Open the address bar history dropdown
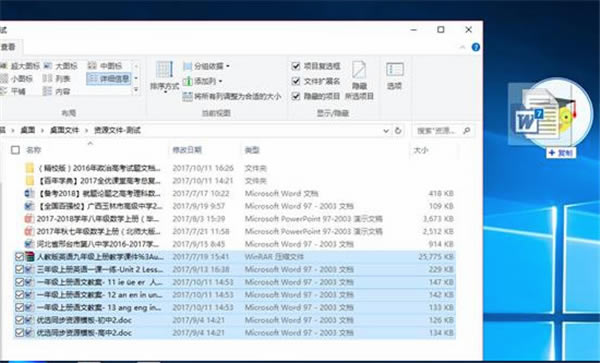 (x=386, y=131)
